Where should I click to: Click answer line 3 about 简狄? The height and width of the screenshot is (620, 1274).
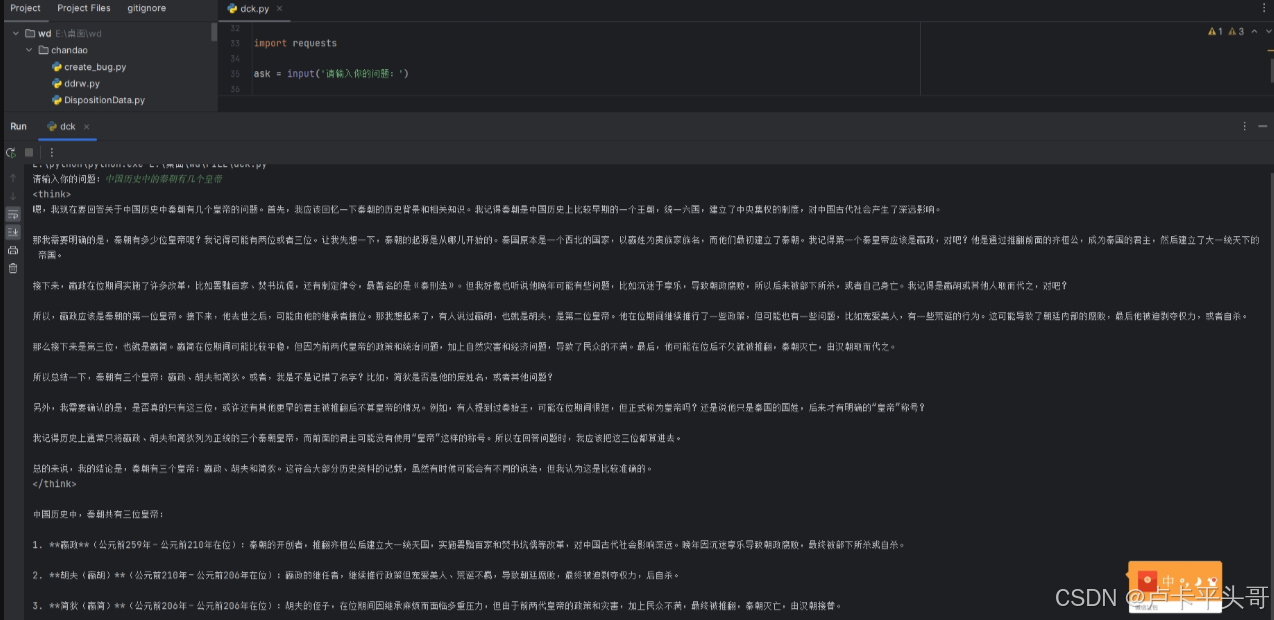tap(437, 606)
